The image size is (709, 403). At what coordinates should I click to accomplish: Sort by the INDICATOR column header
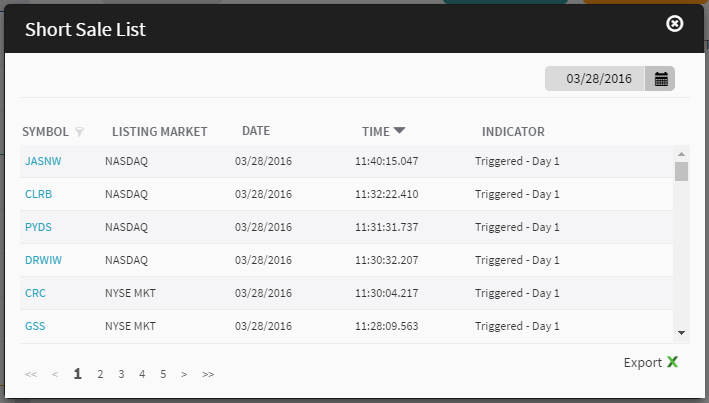[x=513, y=132]
